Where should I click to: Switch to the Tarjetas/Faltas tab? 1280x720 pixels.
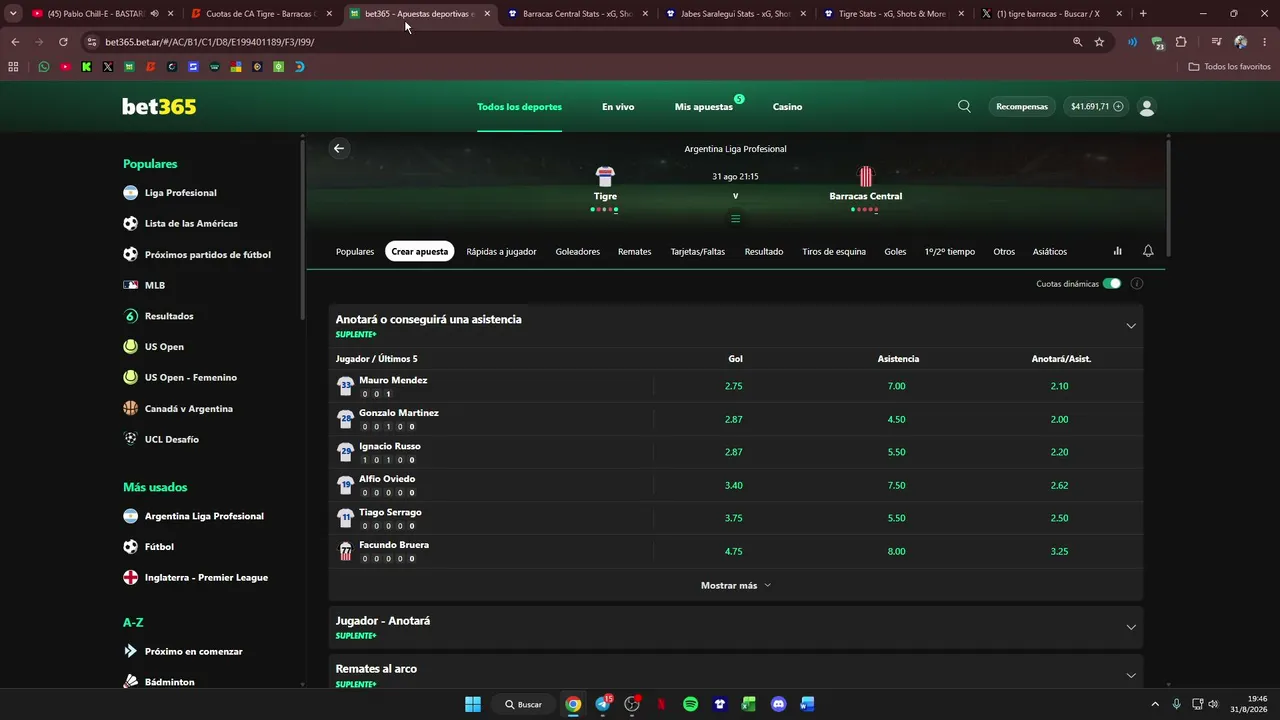[698, 251]
